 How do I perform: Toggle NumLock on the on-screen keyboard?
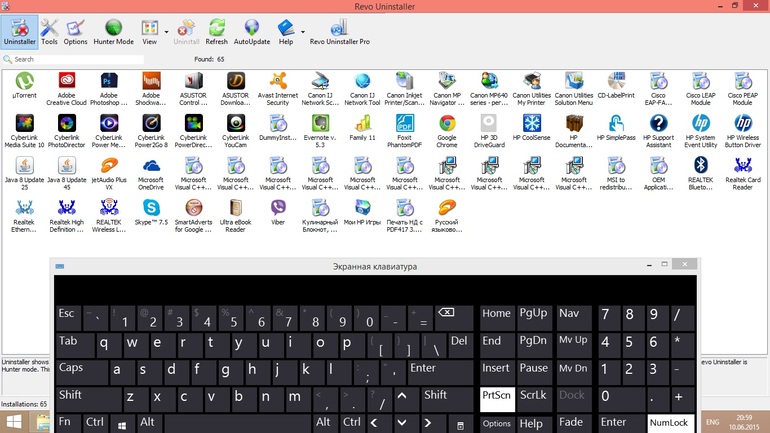670,423
